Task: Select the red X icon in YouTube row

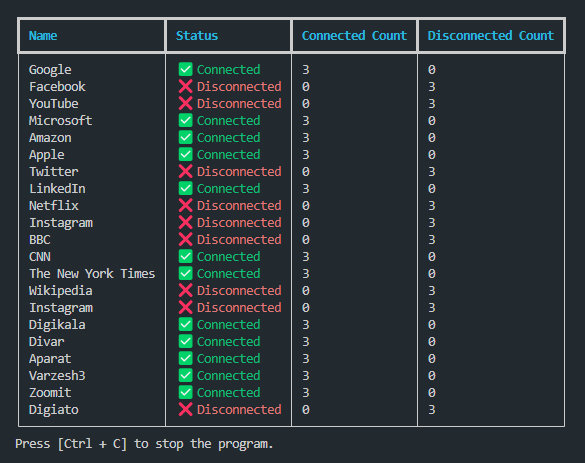Action: [x=185, y=103]
